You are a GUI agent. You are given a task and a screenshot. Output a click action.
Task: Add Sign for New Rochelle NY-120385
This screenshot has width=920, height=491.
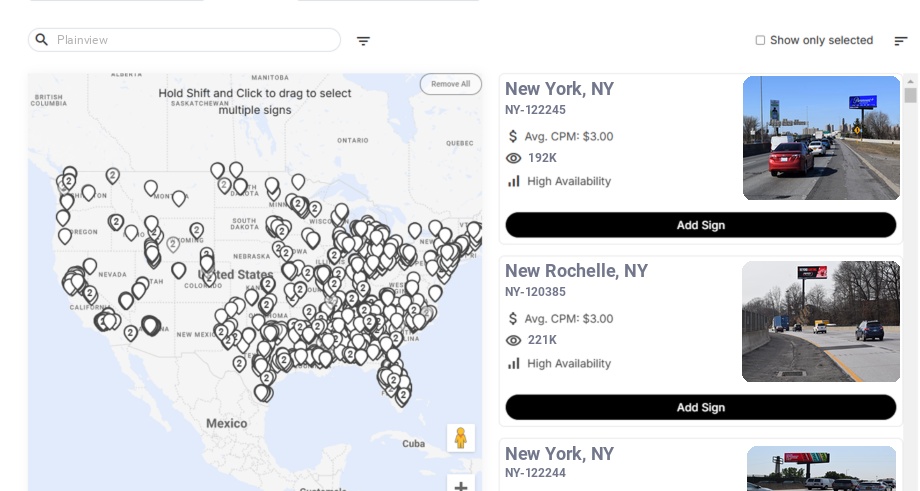point(700,407)
